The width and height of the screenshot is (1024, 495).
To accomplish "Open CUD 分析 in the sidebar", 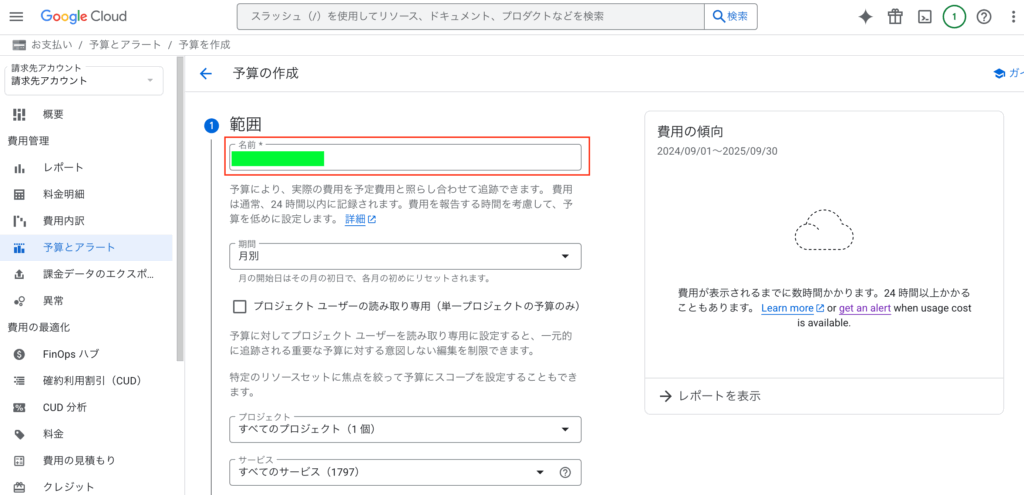I will click(86, 407).
